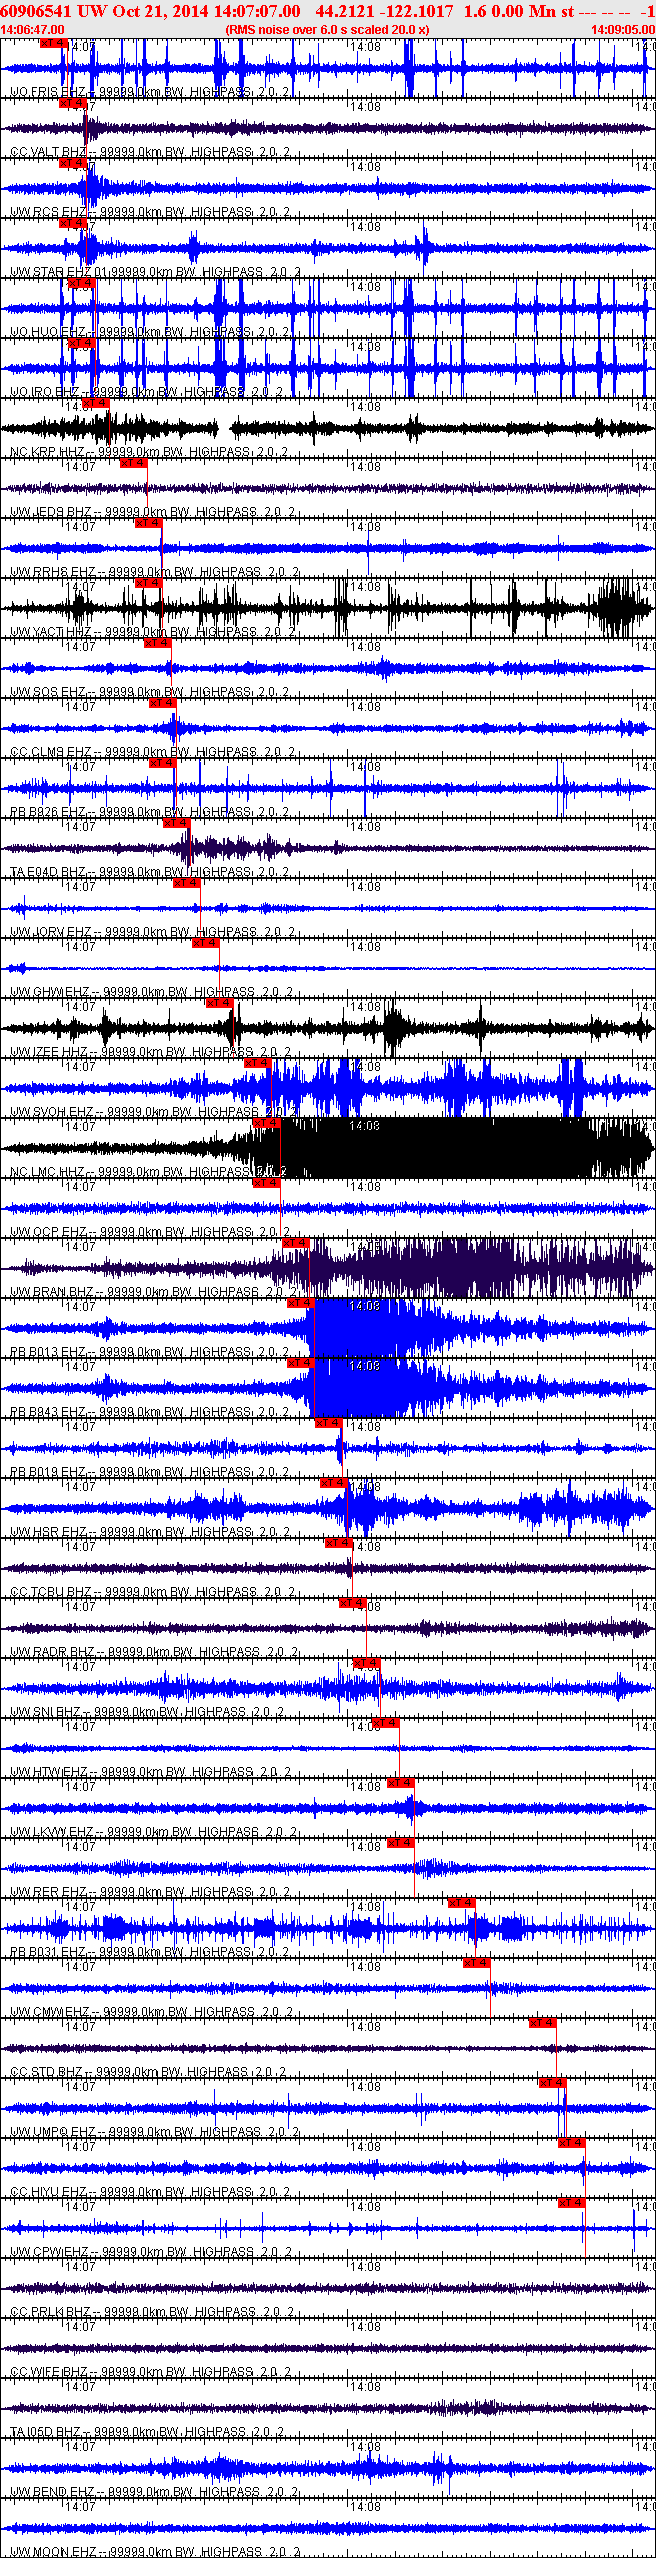Select the pick marker on the UO FRIS trace

pyautogui.click(x=53, y=43)
